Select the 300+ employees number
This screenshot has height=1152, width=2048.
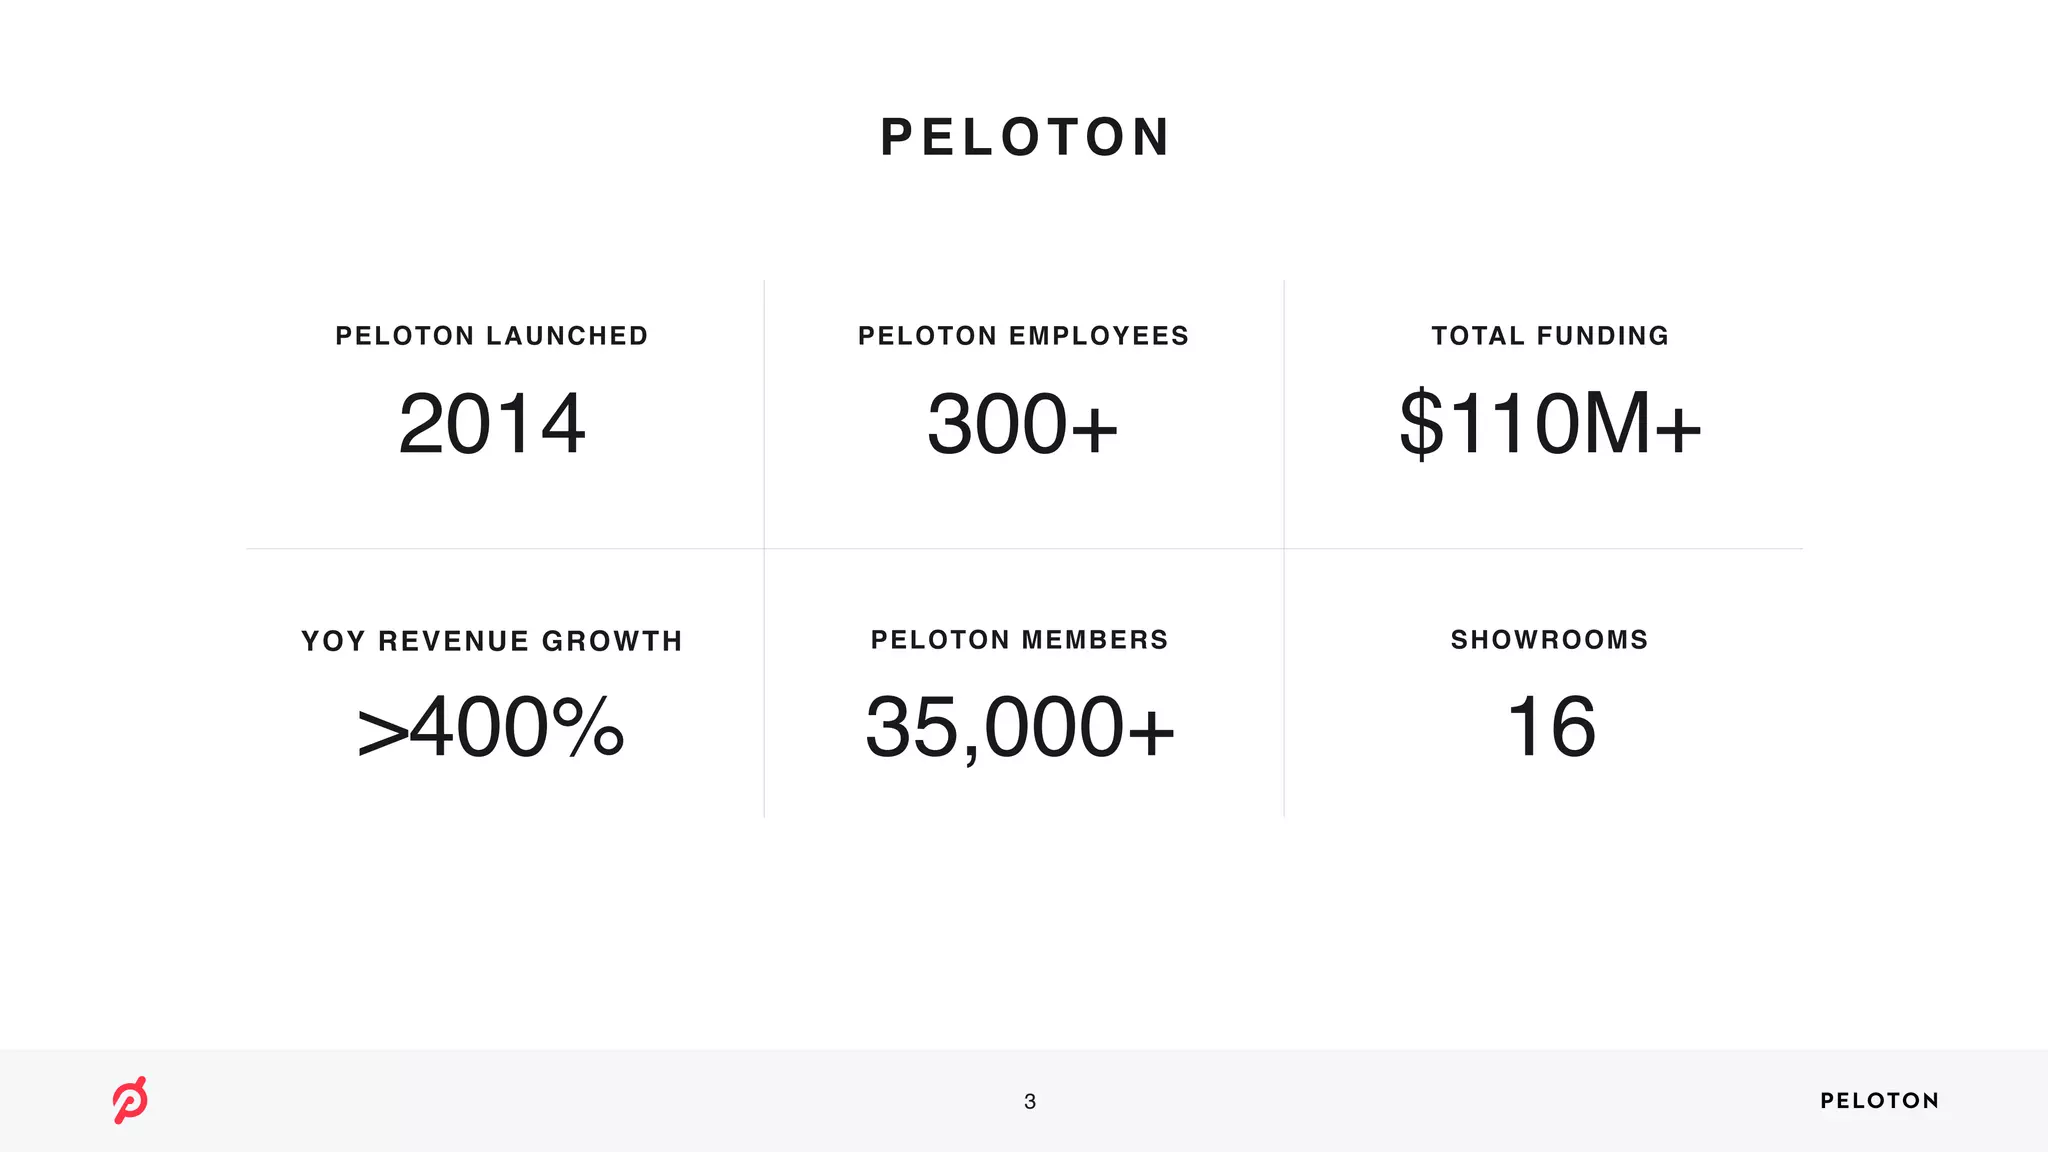(x=1022, y=424)
